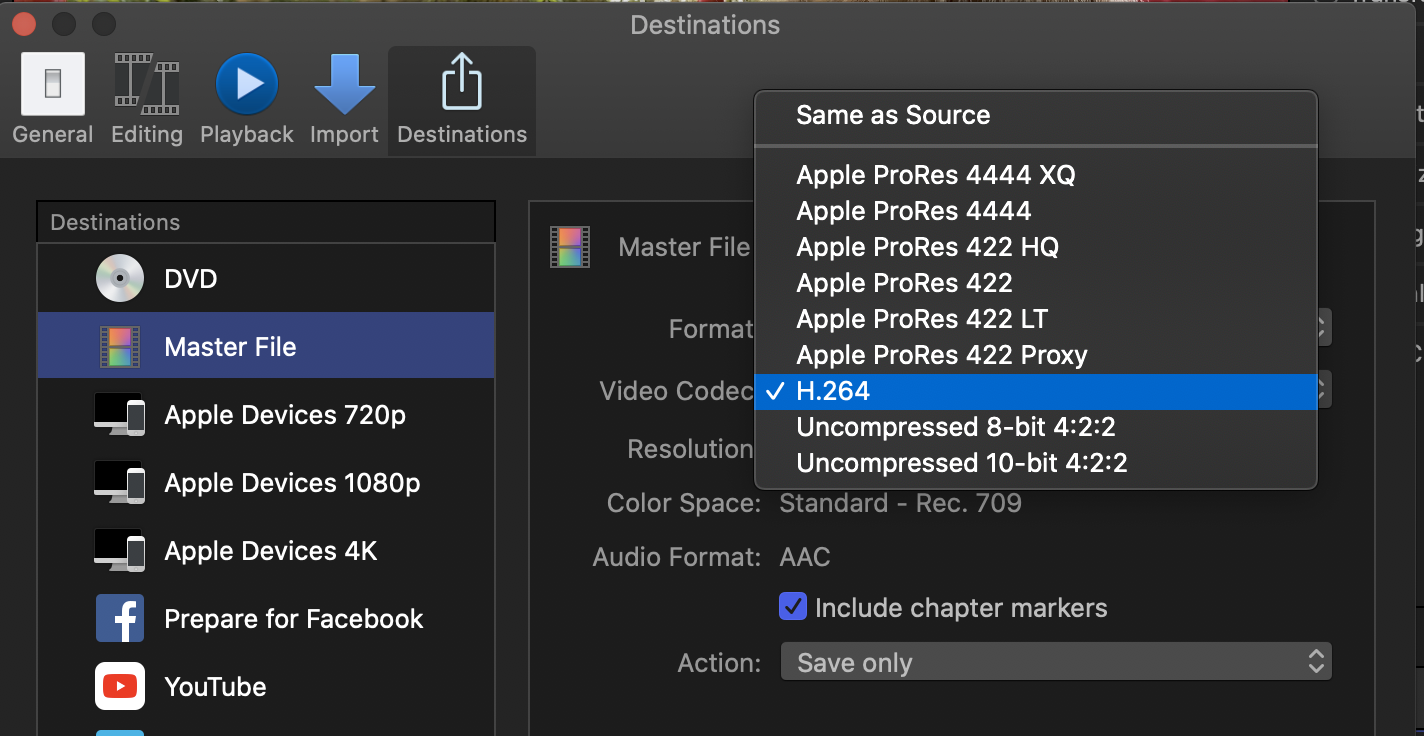Click the Apple Devices 1080p destination

pyautogui.click(x=292, y=483)
